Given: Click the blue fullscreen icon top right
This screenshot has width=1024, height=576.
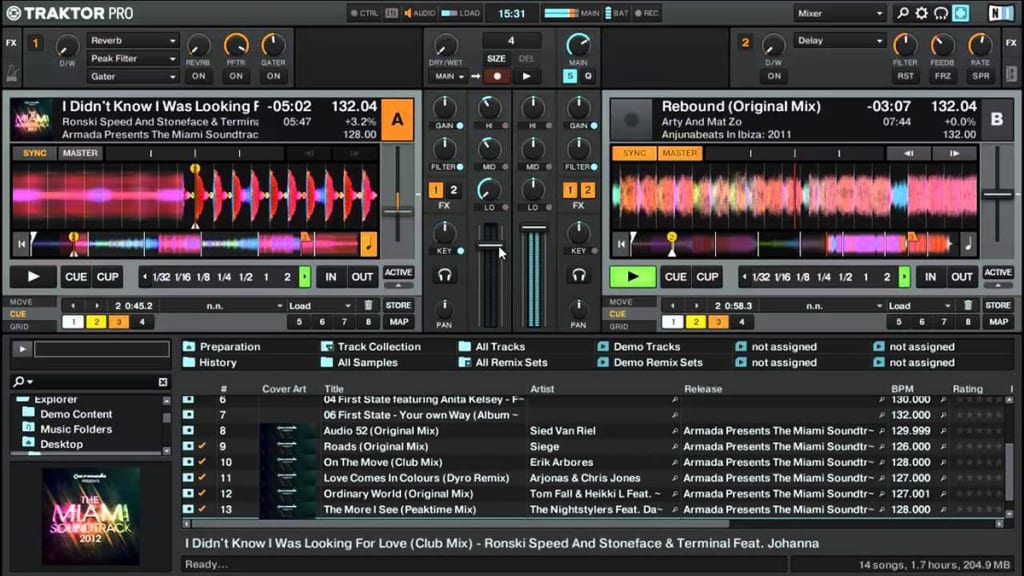Looking at the screenshot, I should point(960,13).
